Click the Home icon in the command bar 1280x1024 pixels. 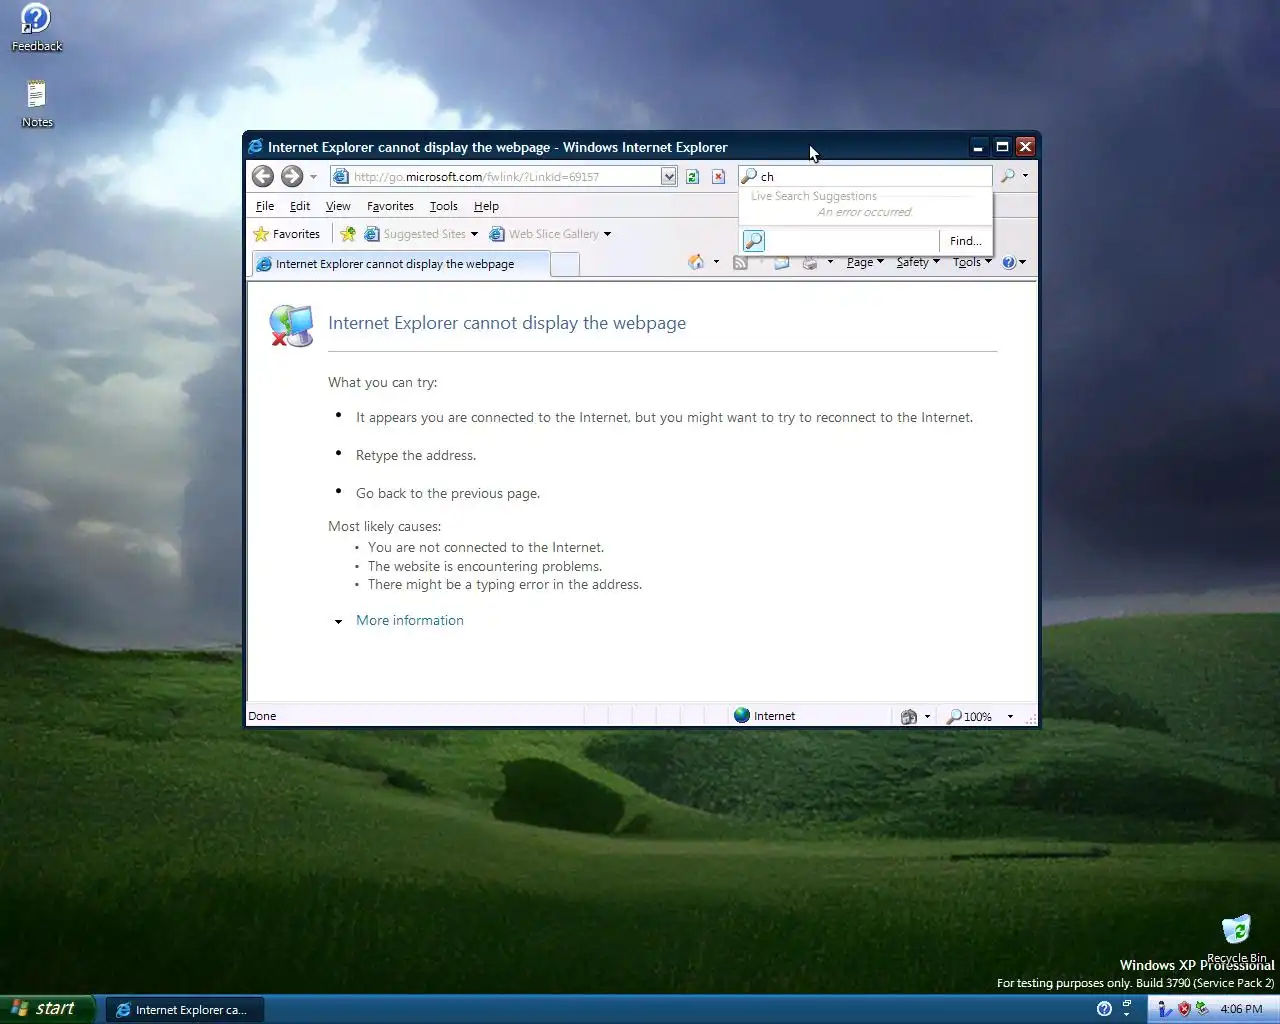point(696,262)
